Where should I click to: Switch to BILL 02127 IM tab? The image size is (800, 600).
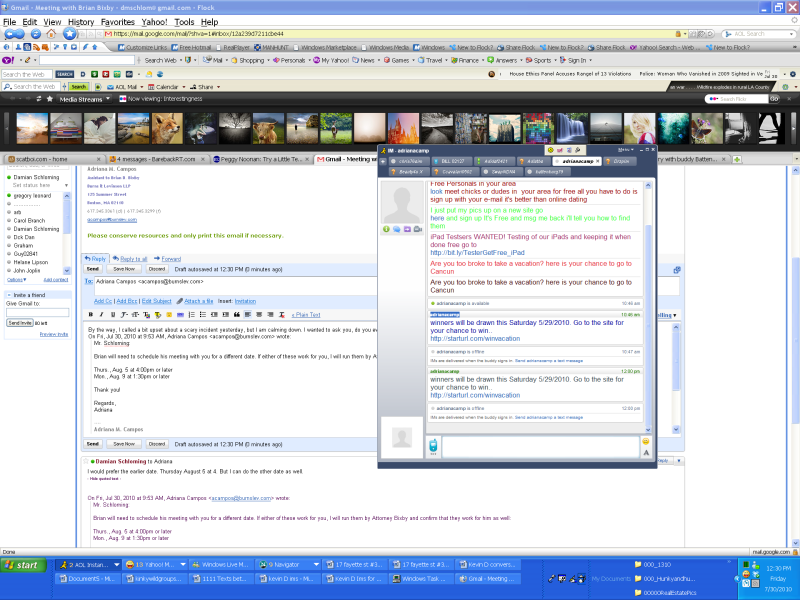pyautogui.click(x=451, y=161)
